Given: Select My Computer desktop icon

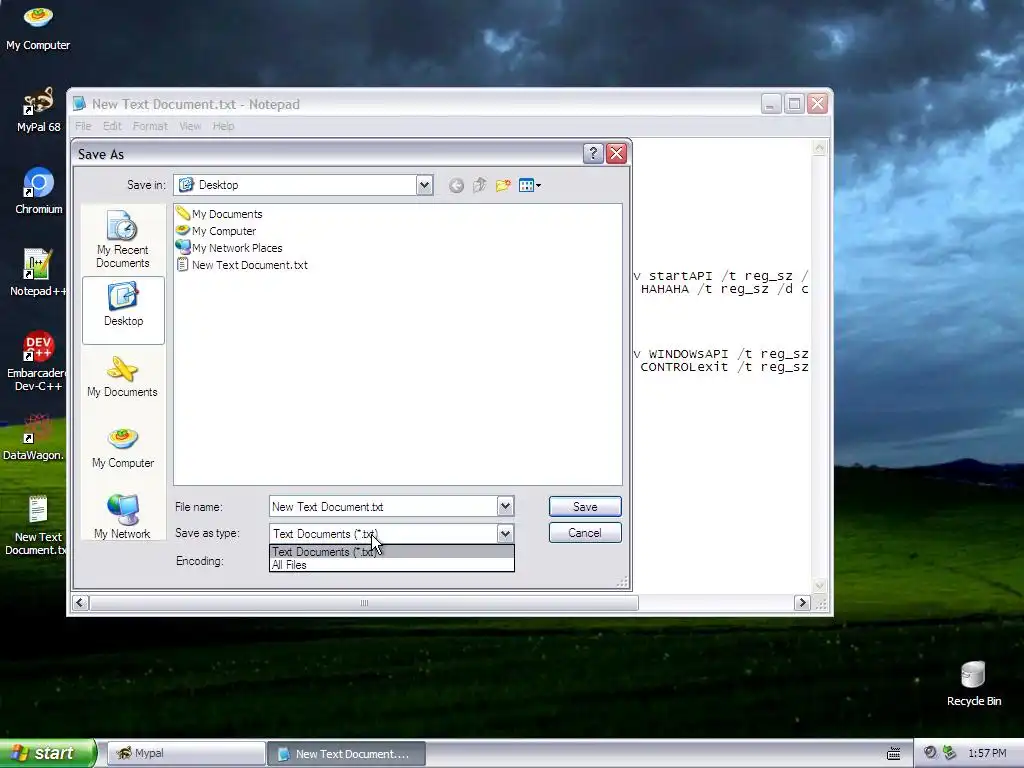Looking at the screenshot, I should click(38, 27).
